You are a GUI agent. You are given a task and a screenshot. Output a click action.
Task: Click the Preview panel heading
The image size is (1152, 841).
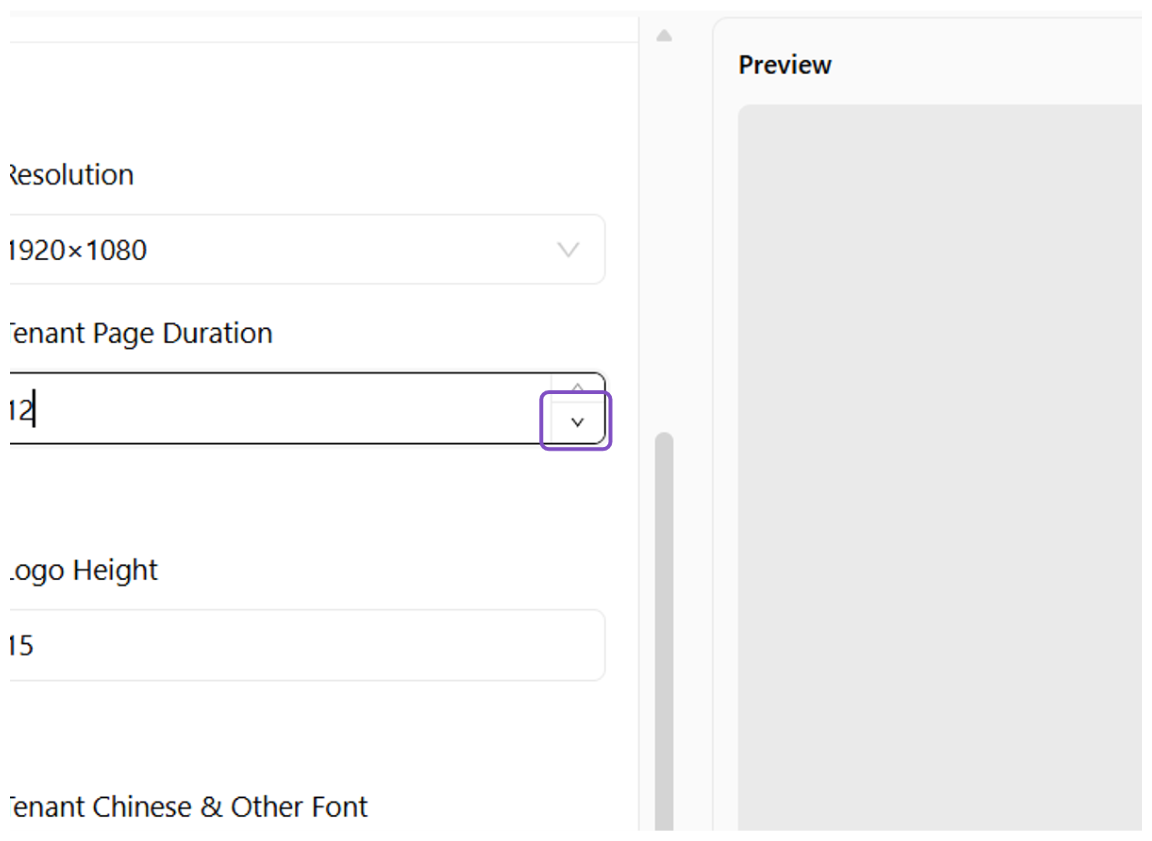point(785,65)
